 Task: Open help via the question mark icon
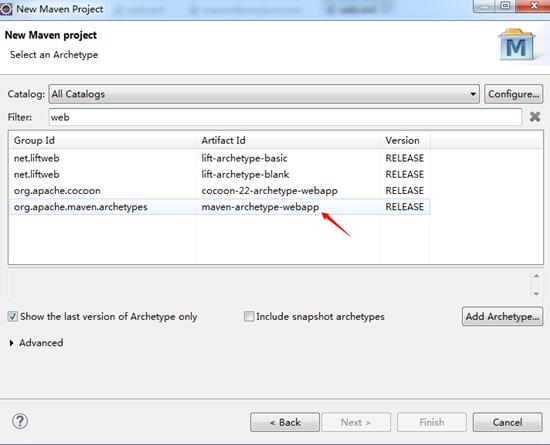point(20,421)
